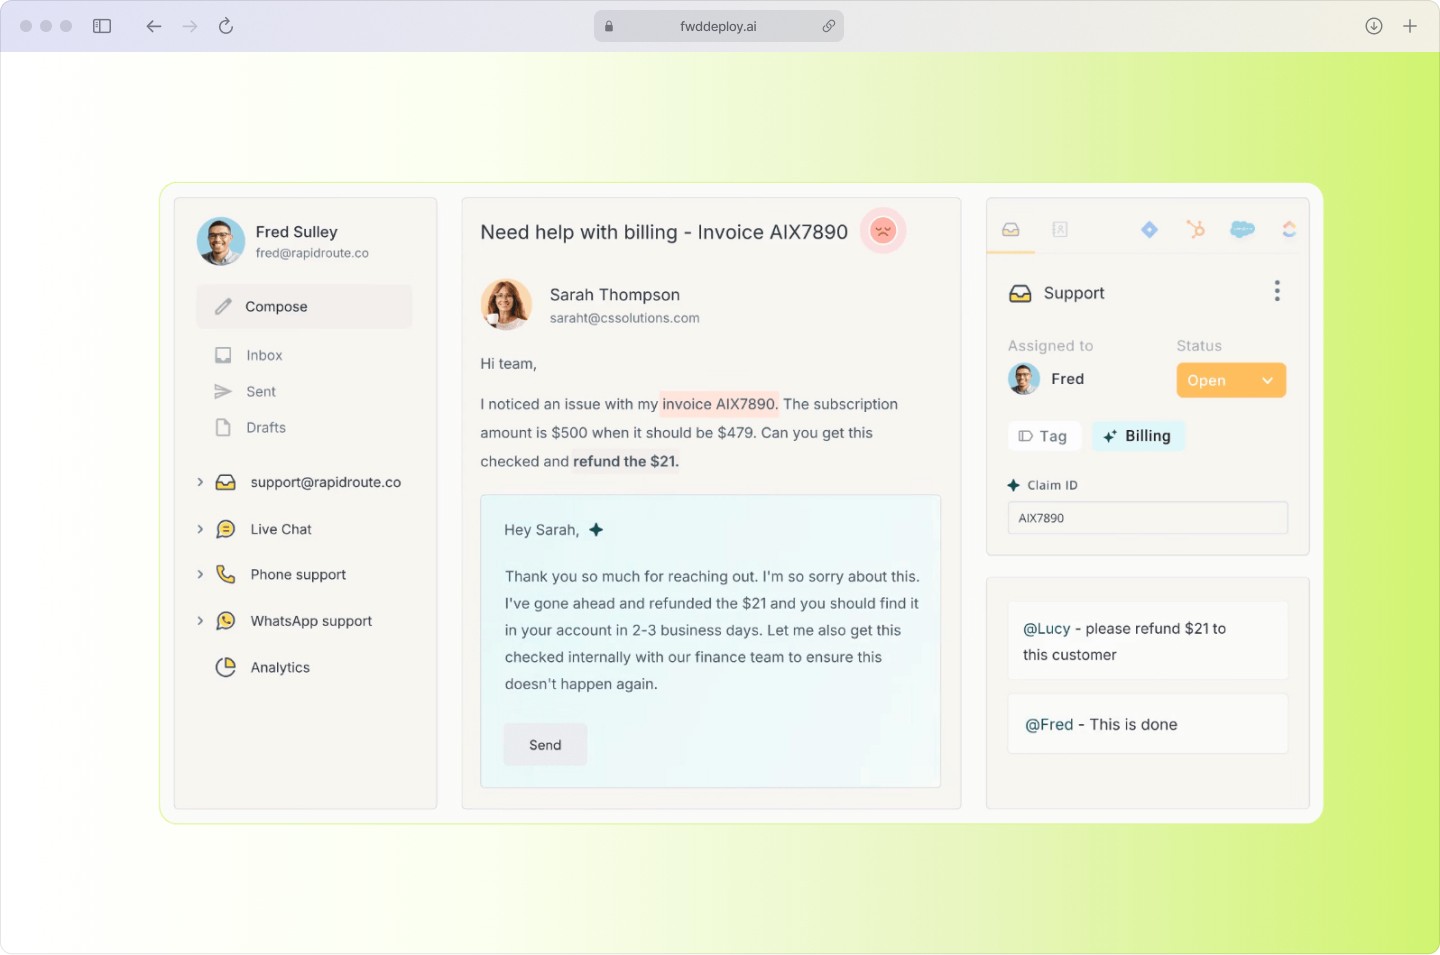The height and width of the screenshot is (955, 1440).
Task: Select the support@rapidroute.co inbox
Action: (x=325, y=482)
